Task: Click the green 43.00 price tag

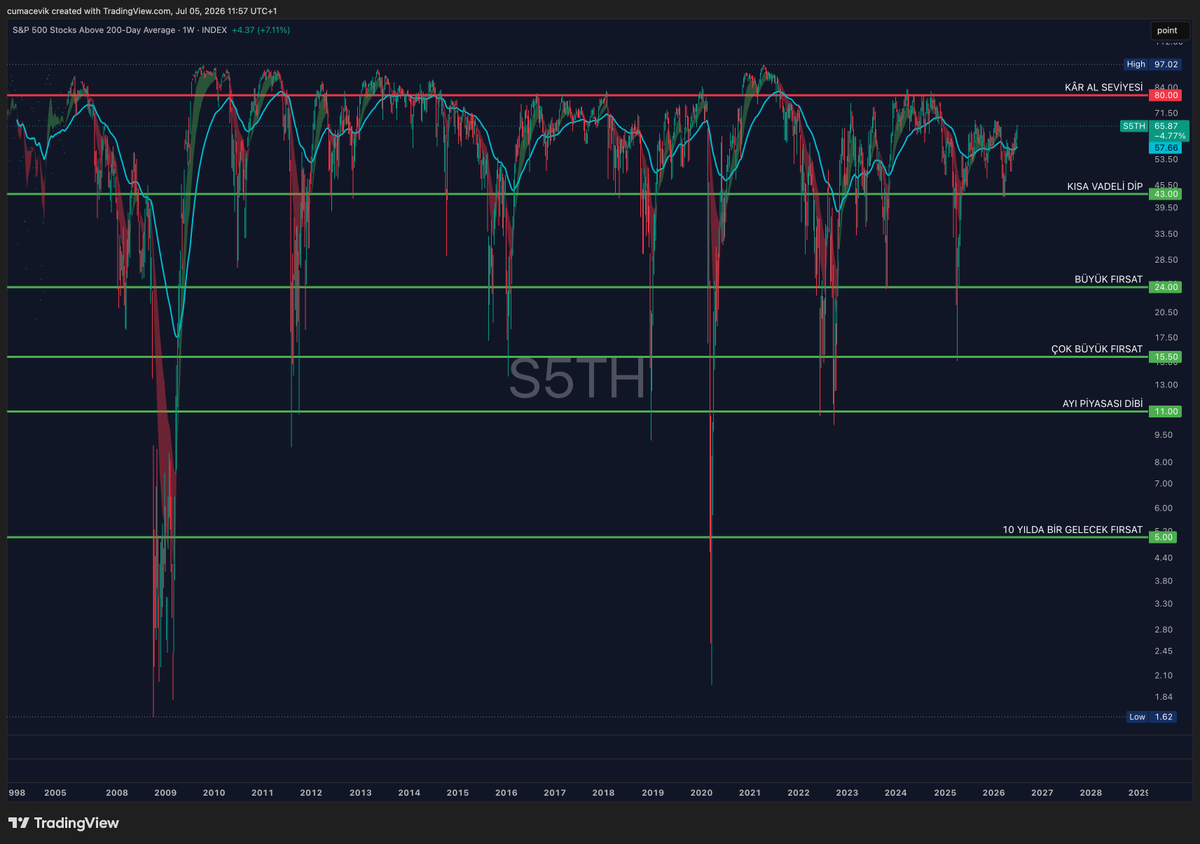Action: click(x=1165, y=194)
